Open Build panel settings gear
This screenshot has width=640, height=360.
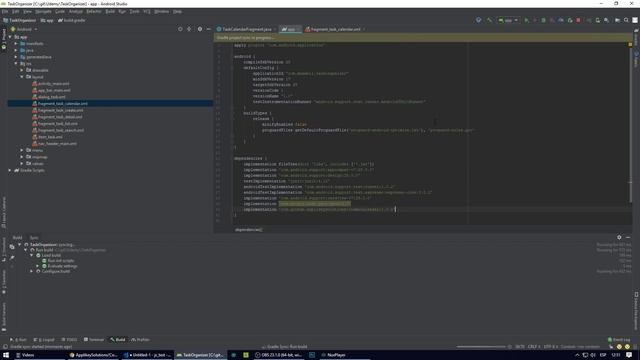pyautogui.click(x=619, y=237)
